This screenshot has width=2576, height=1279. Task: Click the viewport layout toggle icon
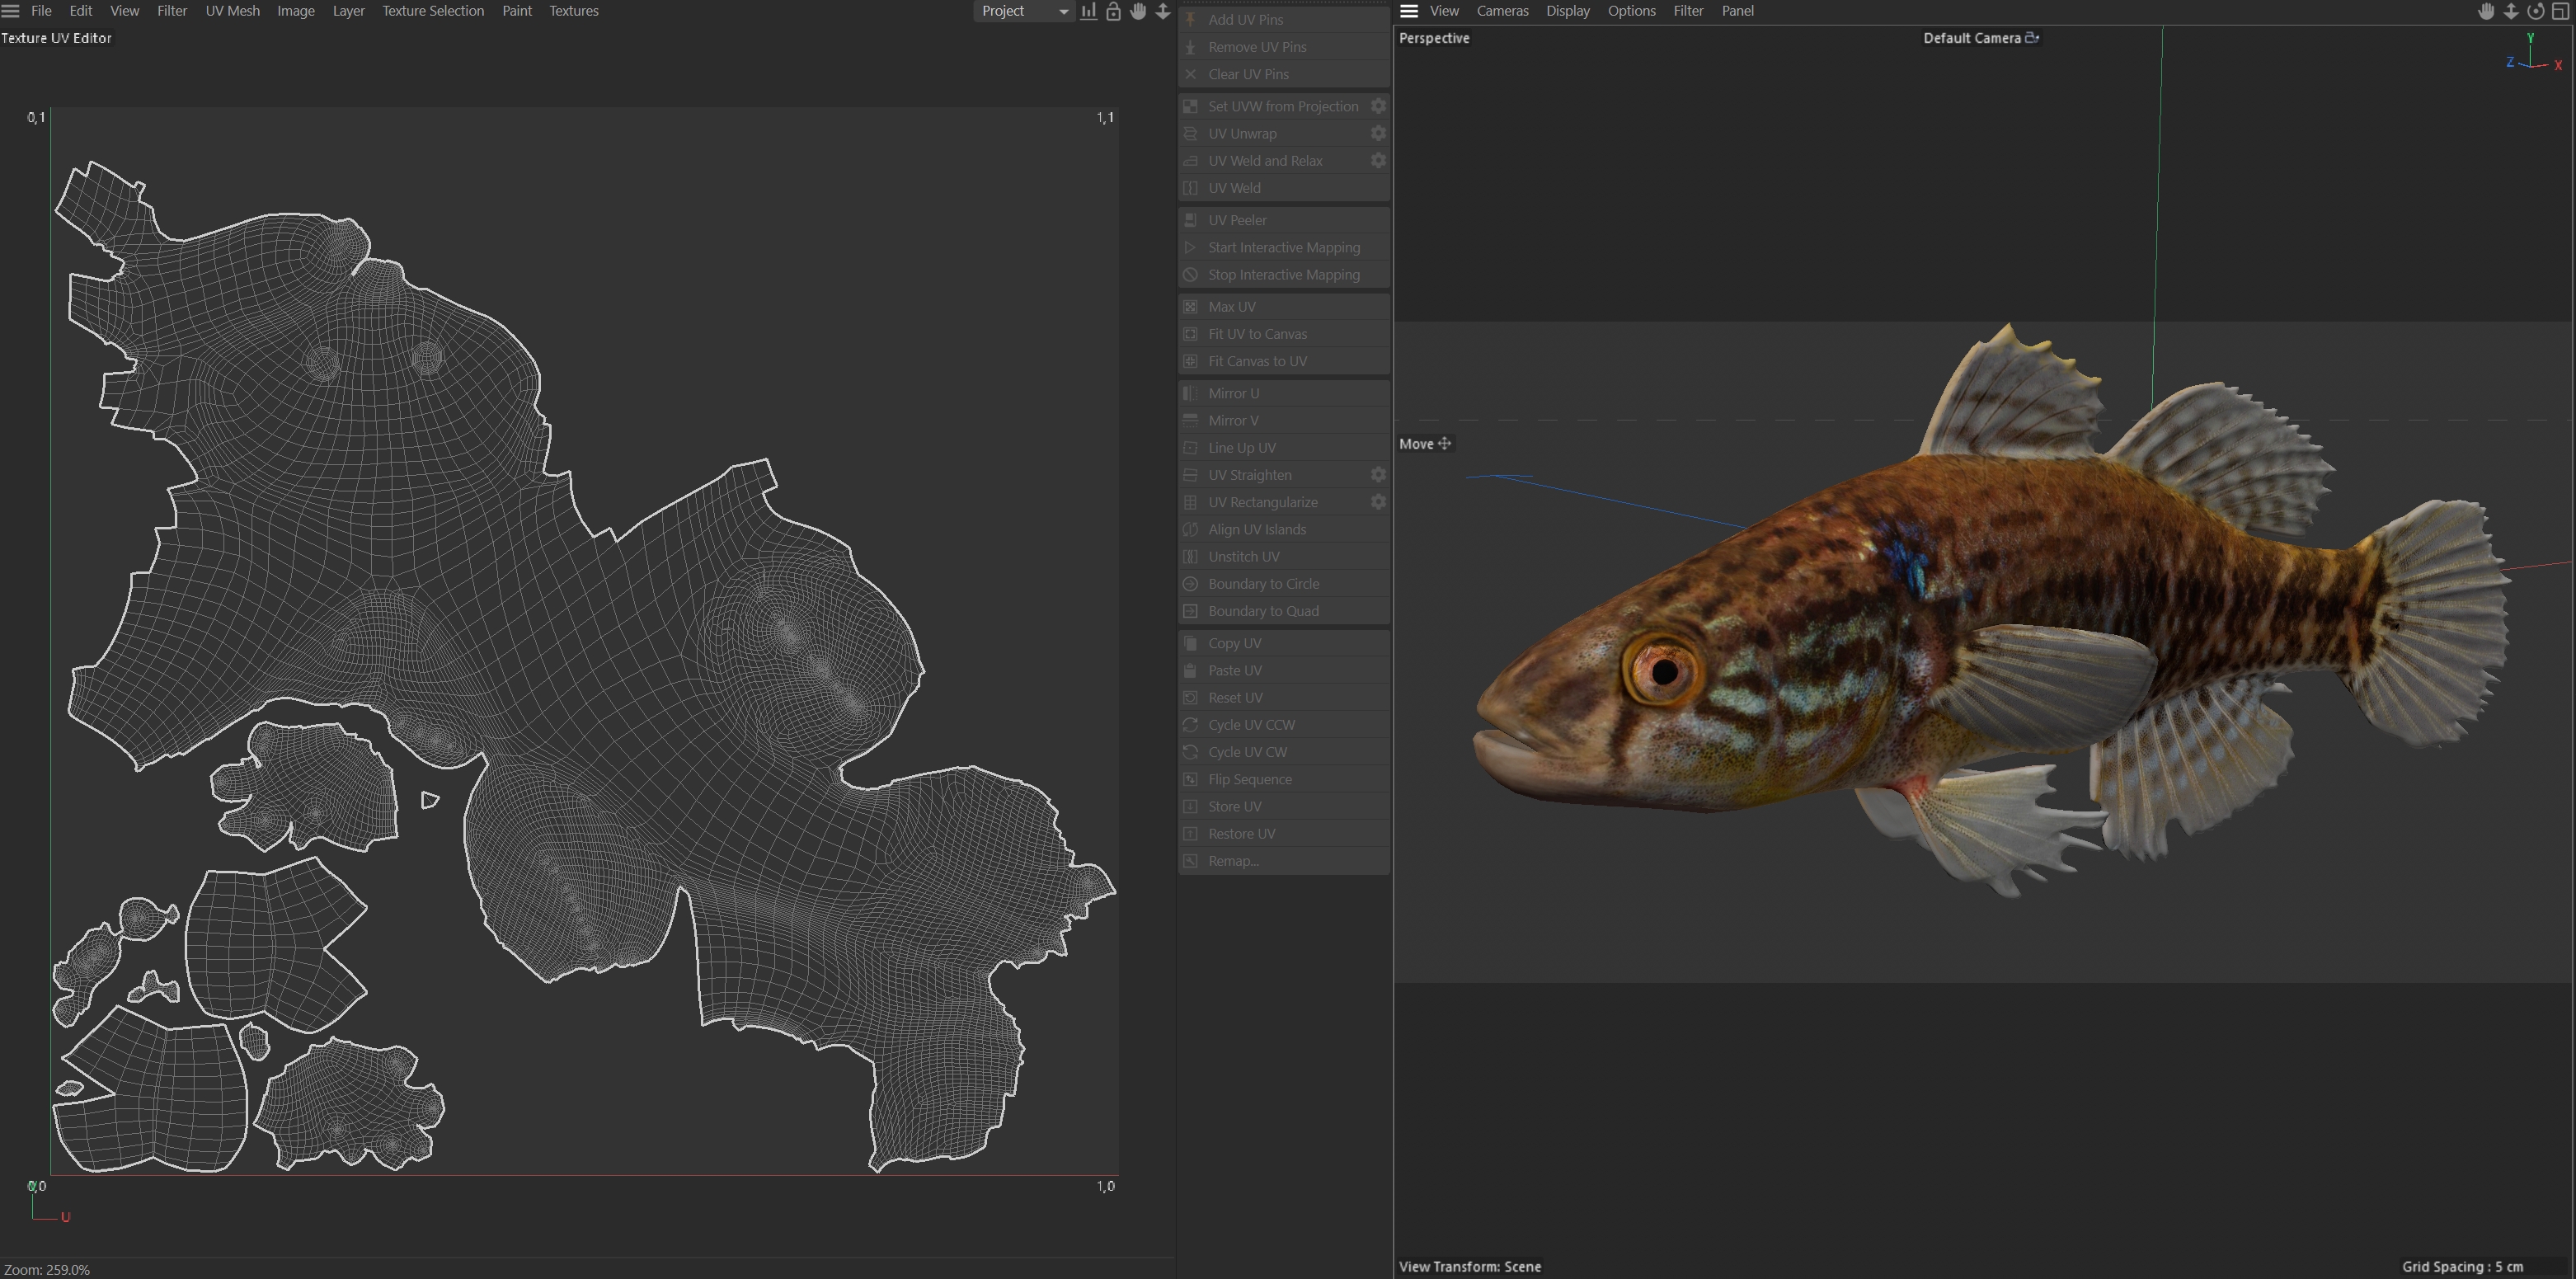2560,11
